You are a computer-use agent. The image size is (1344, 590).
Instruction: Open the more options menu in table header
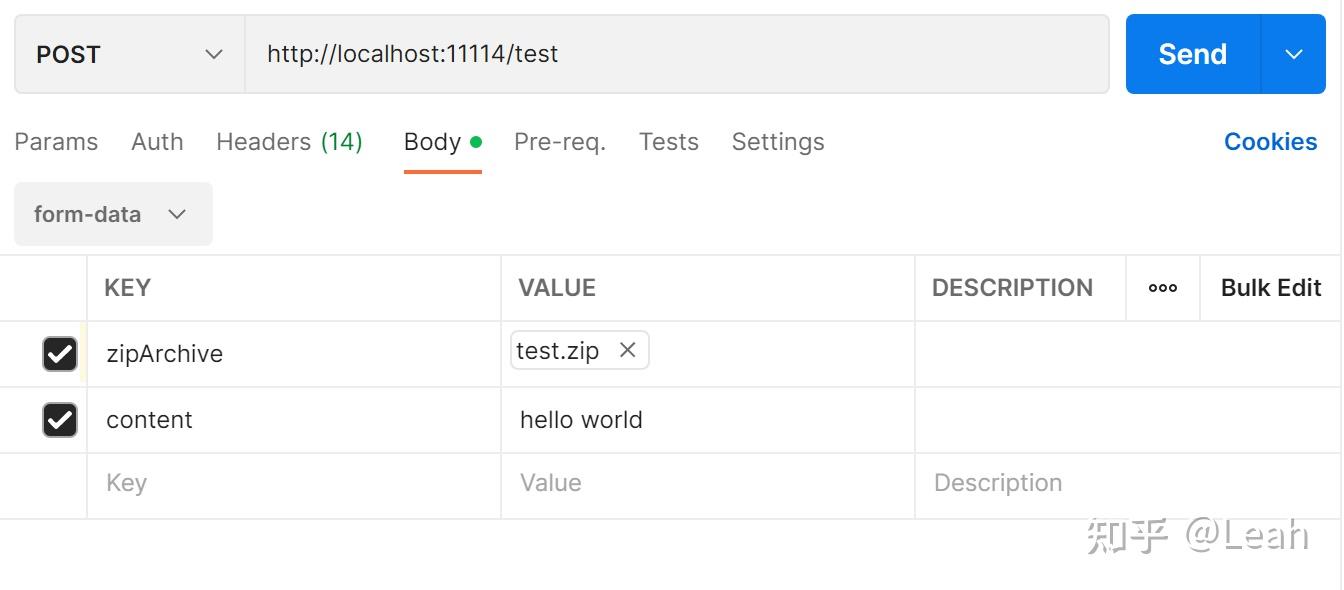click(1163, 288)
